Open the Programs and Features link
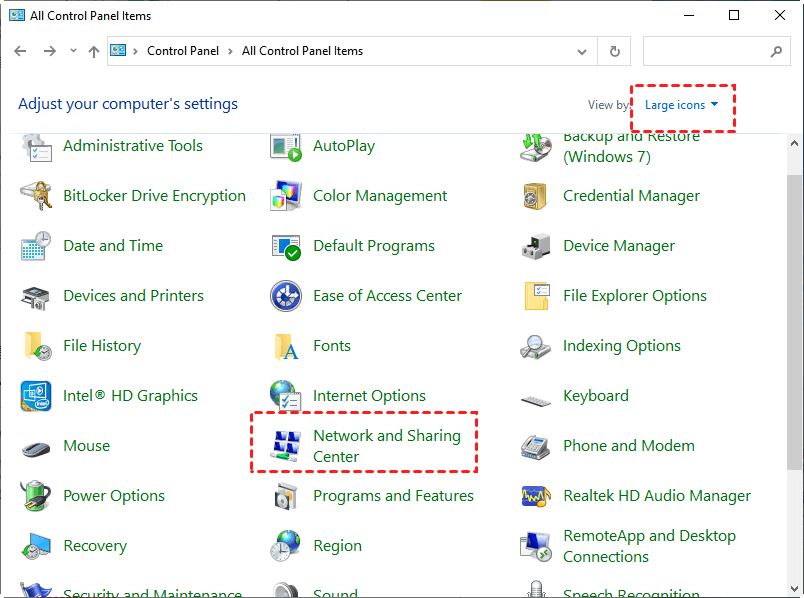Screen dimensions: 804x598 [393, 496]
